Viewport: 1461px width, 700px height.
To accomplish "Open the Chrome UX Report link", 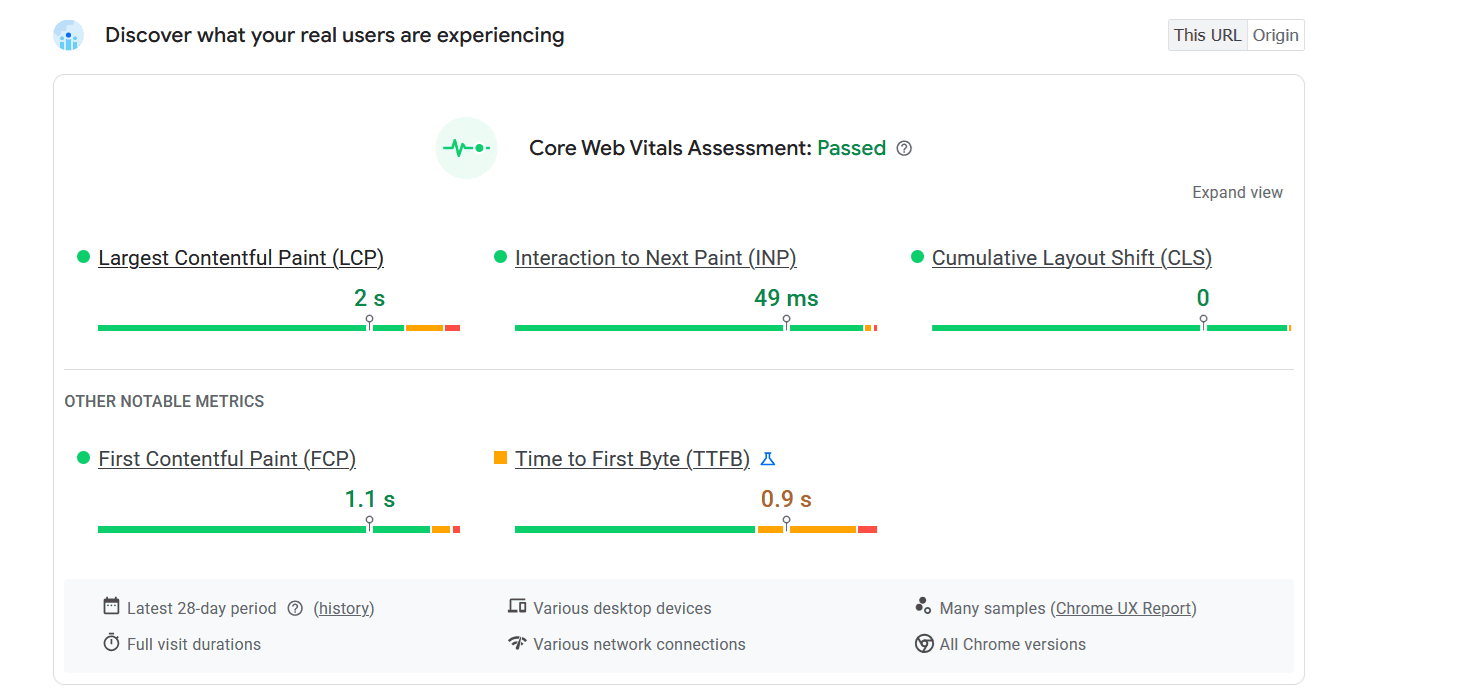I will [x=1123, y=608].
